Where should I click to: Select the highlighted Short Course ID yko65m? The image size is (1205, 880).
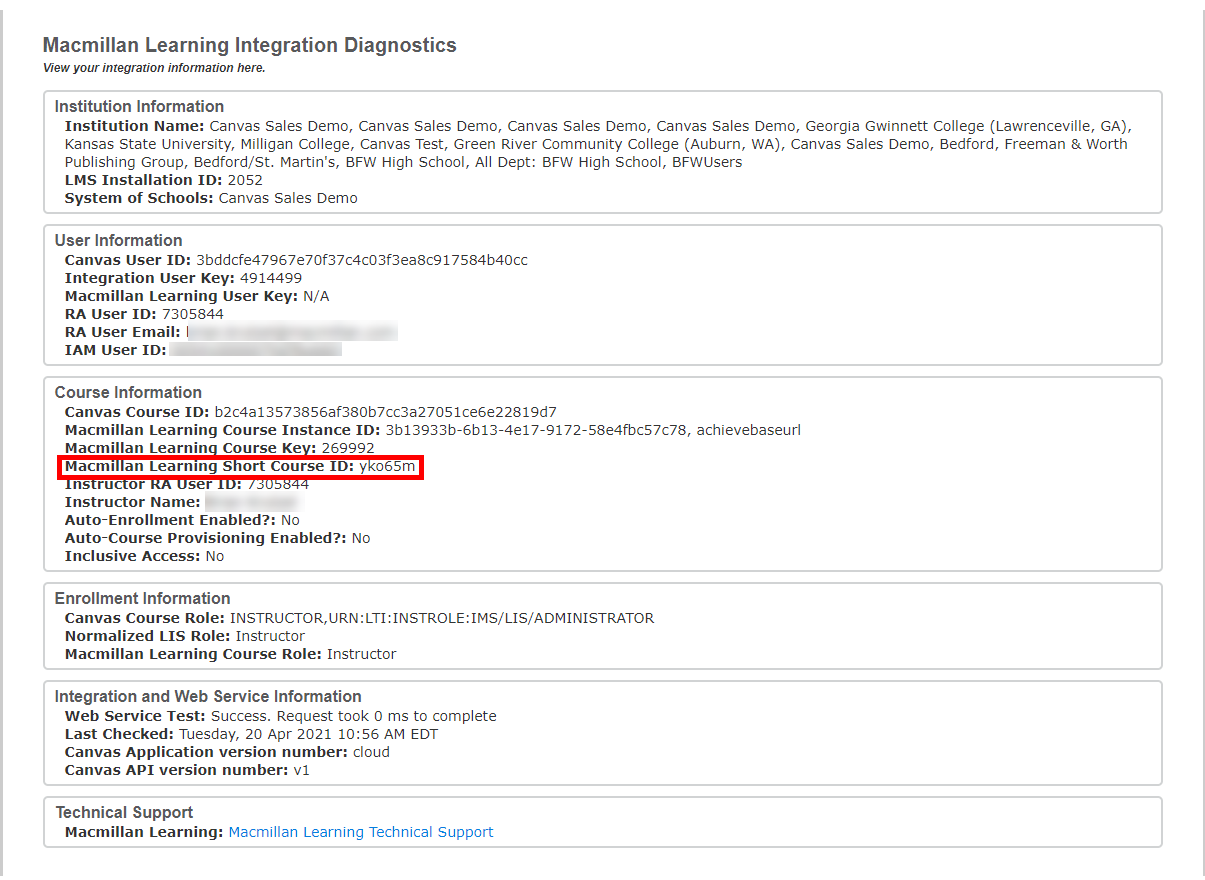coord(397,465)
